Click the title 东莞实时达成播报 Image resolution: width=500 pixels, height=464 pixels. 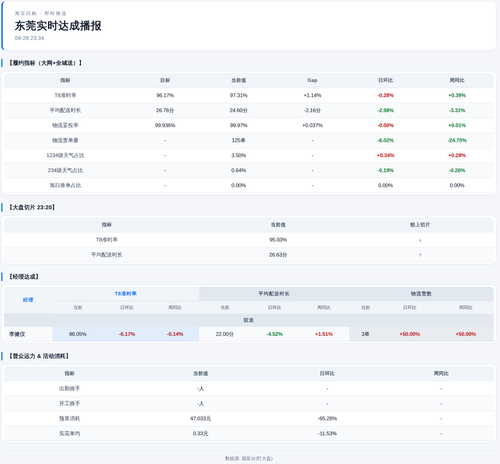coord(58,26)
